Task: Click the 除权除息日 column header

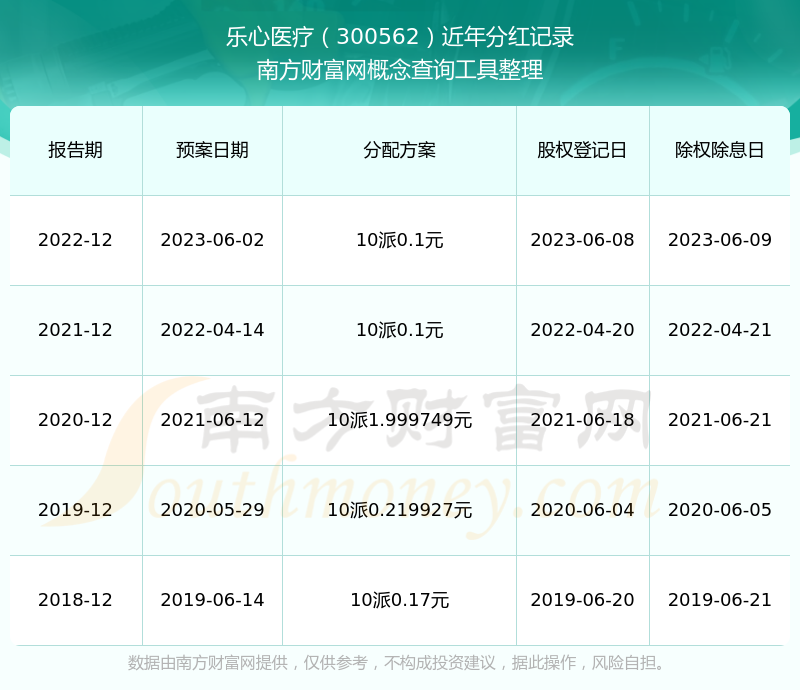Action: [x=719, y=150]
